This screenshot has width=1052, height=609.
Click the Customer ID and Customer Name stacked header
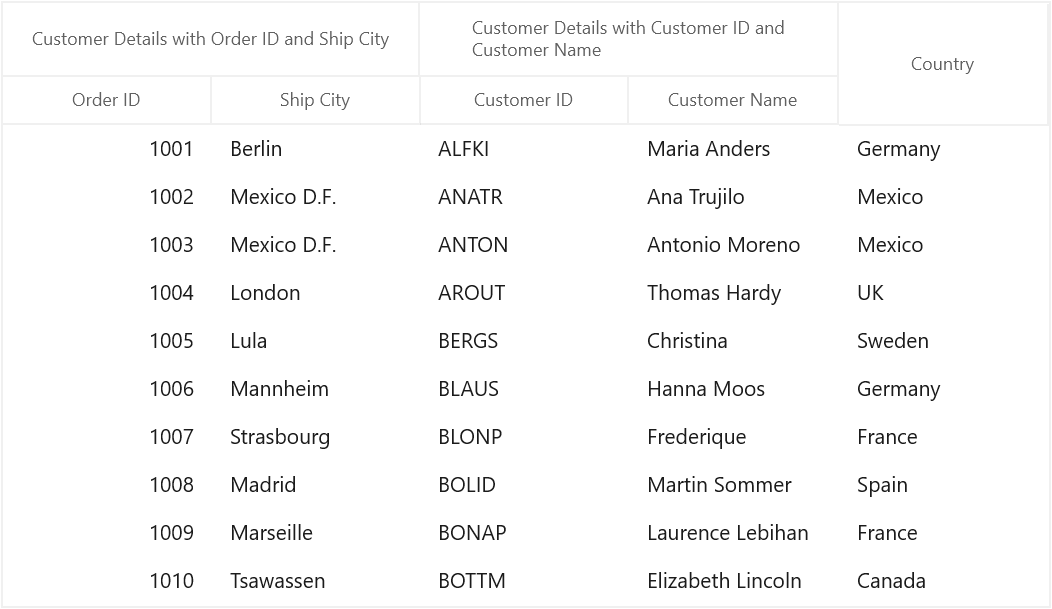pos(628,39)
